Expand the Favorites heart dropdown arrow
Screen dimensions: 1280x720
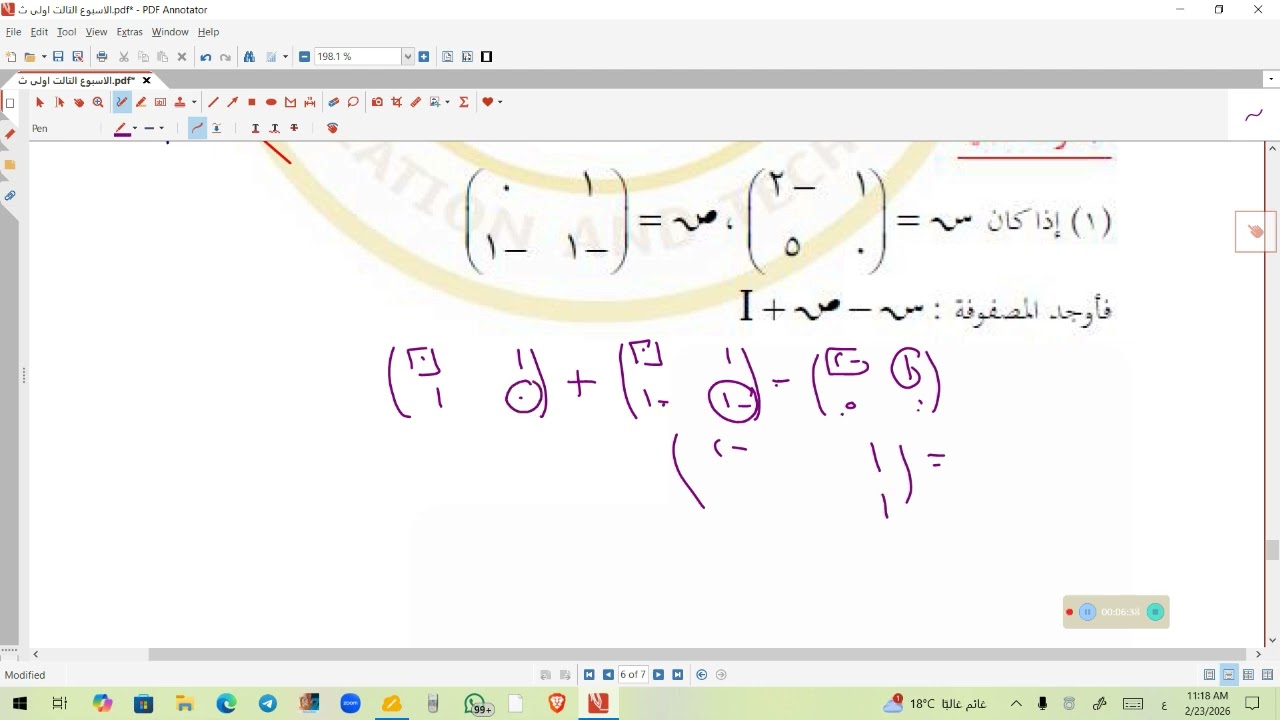(499, 102)
